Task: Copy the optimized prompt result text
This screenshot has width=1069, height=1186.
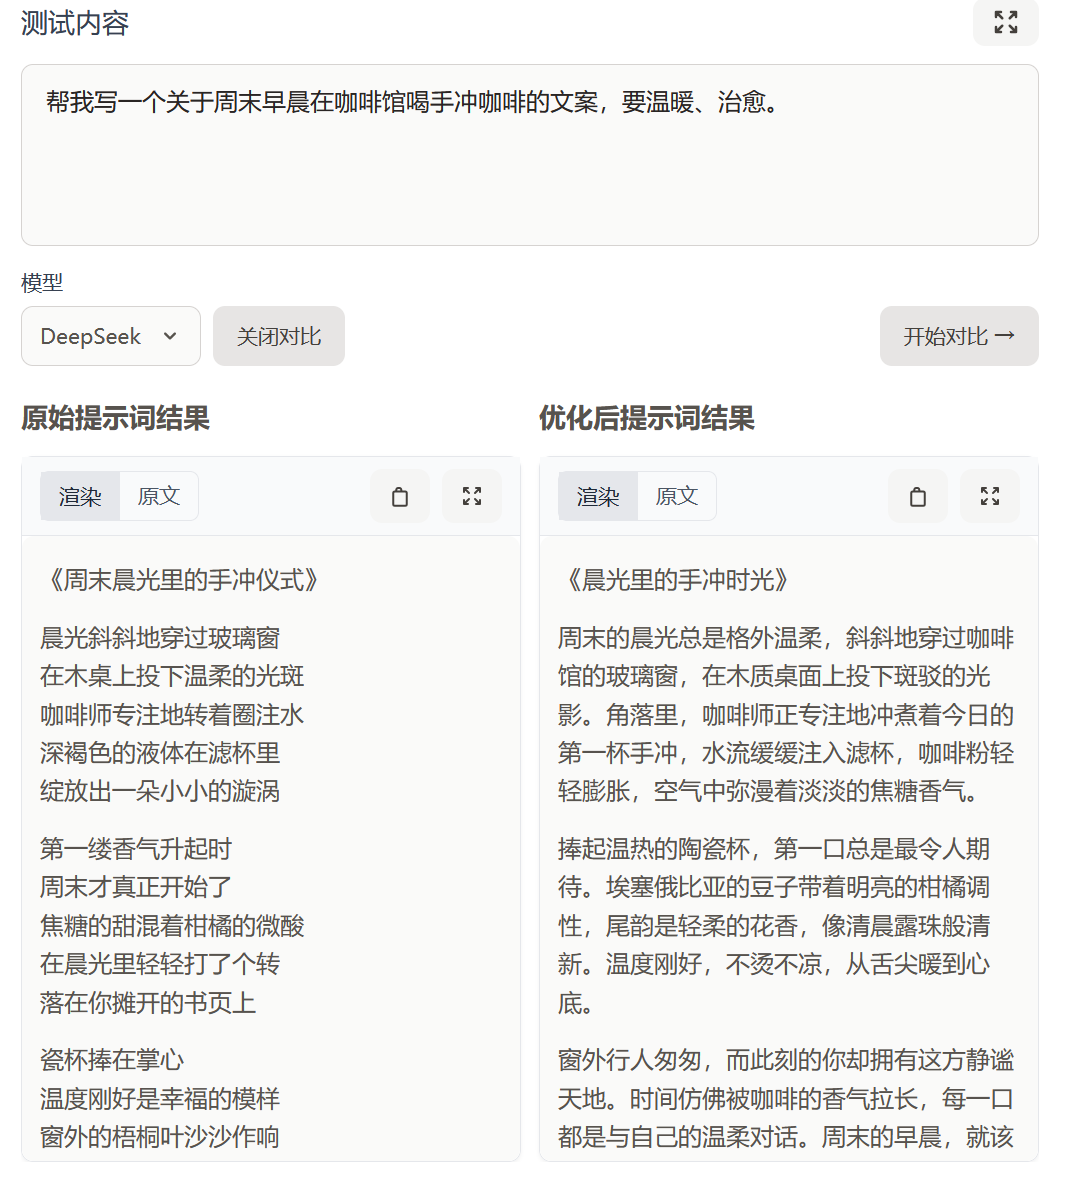Action: coord(917,495)
